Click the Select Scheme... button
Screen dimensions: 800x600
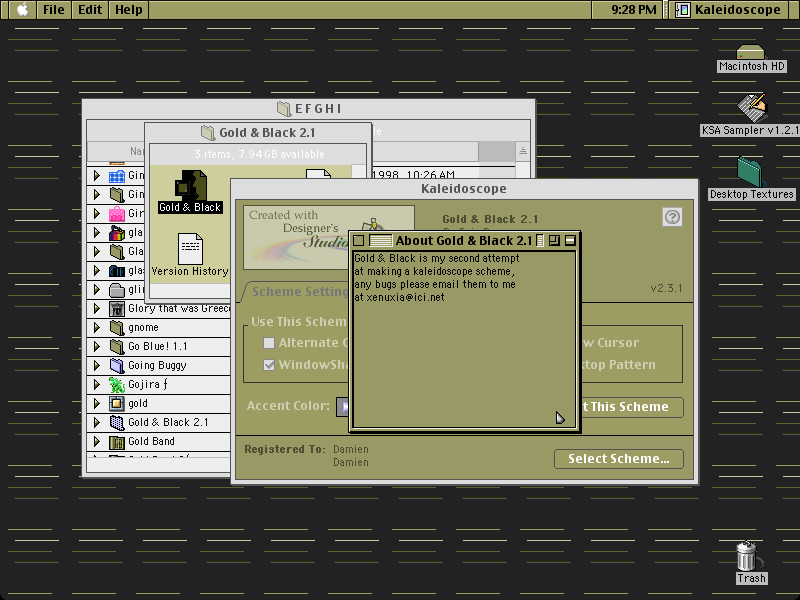coord(619,459)
